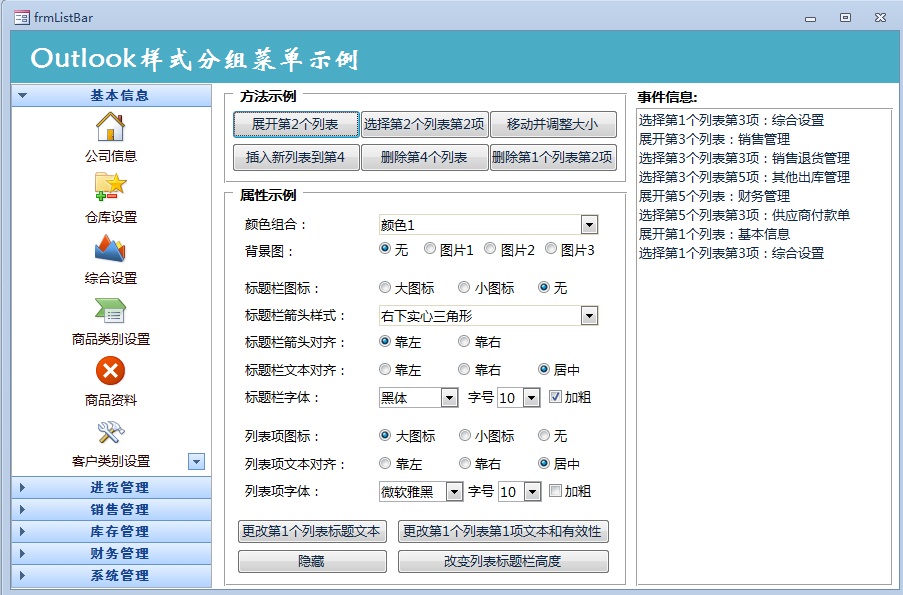Click 标题栏字体 字号 value 10 field
Viewport: 903px width, 595px height.
coord(510,397)
